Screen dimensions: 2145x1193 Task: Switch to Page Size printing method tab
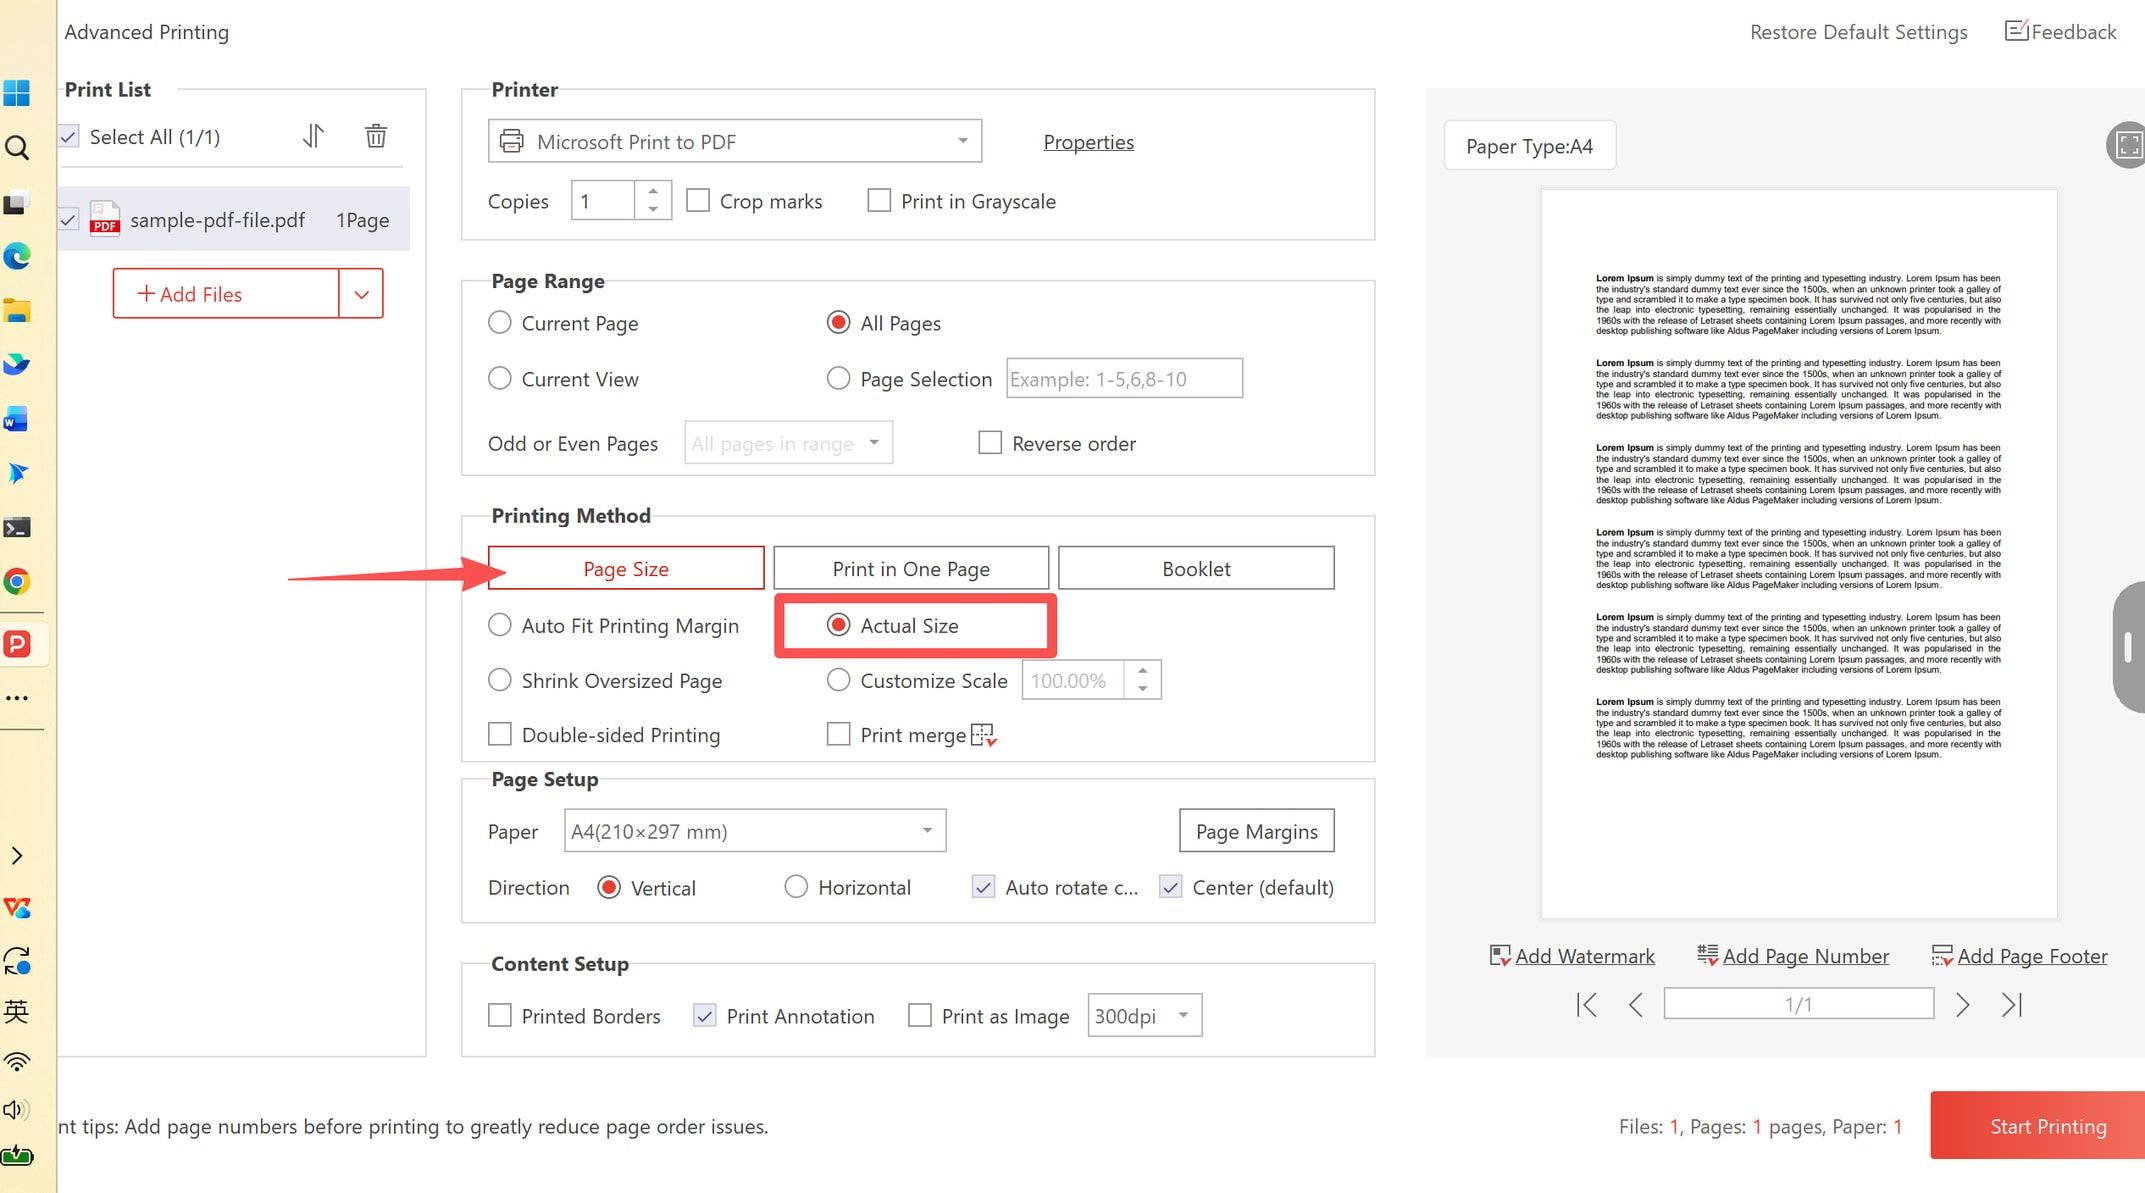[626, 568]
